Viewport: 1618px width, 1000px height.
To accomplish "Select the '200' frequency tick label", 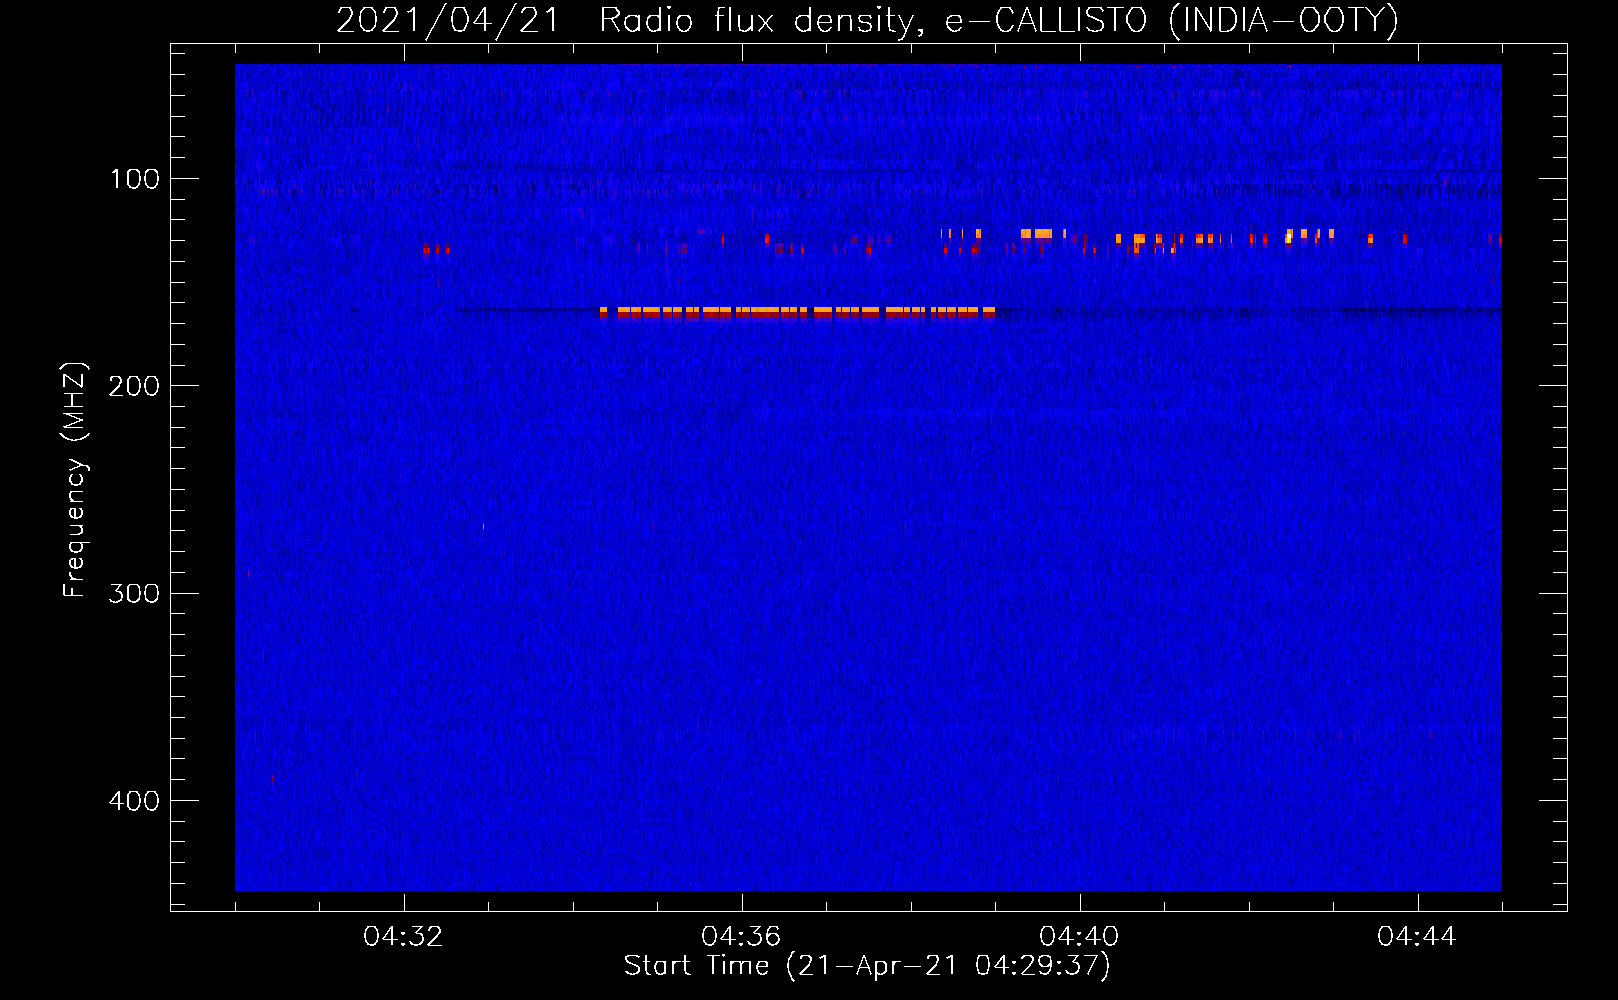I will (x=135, y=386).
